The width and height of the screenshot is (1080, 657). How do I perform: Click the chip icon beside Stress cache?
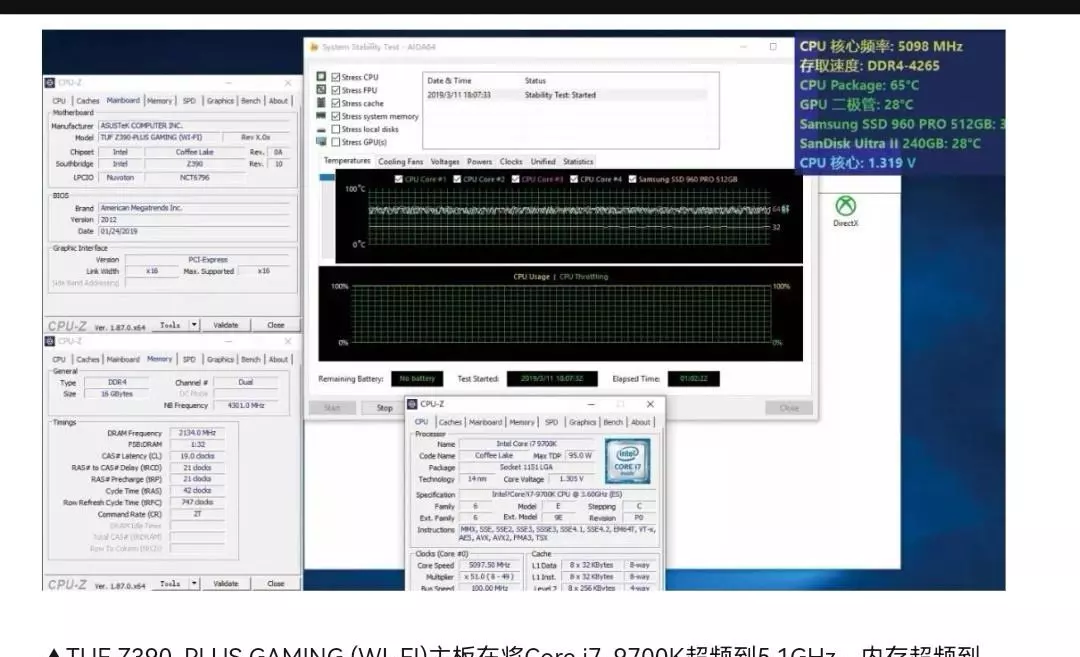pyautogui.click(x=321, y=103)
